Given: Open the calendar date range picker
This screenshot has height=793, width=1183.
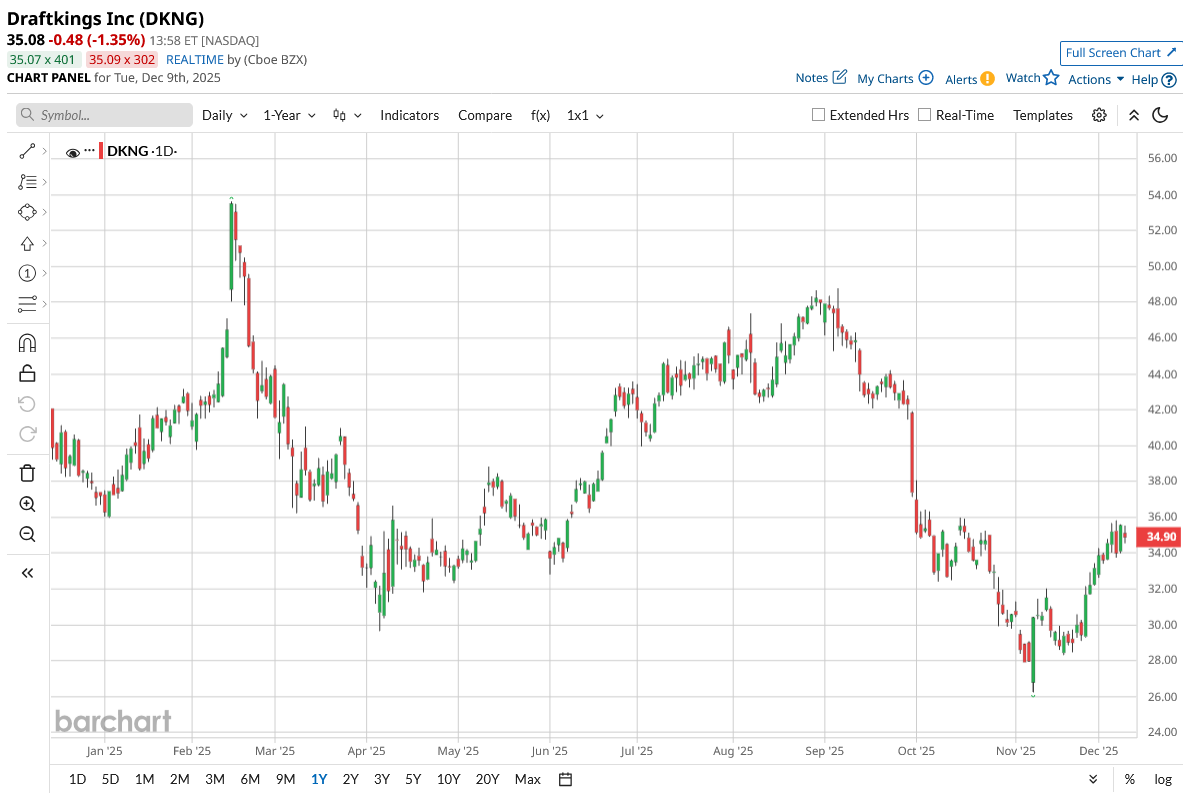Looking at the screenshot, I should (565, 779).
